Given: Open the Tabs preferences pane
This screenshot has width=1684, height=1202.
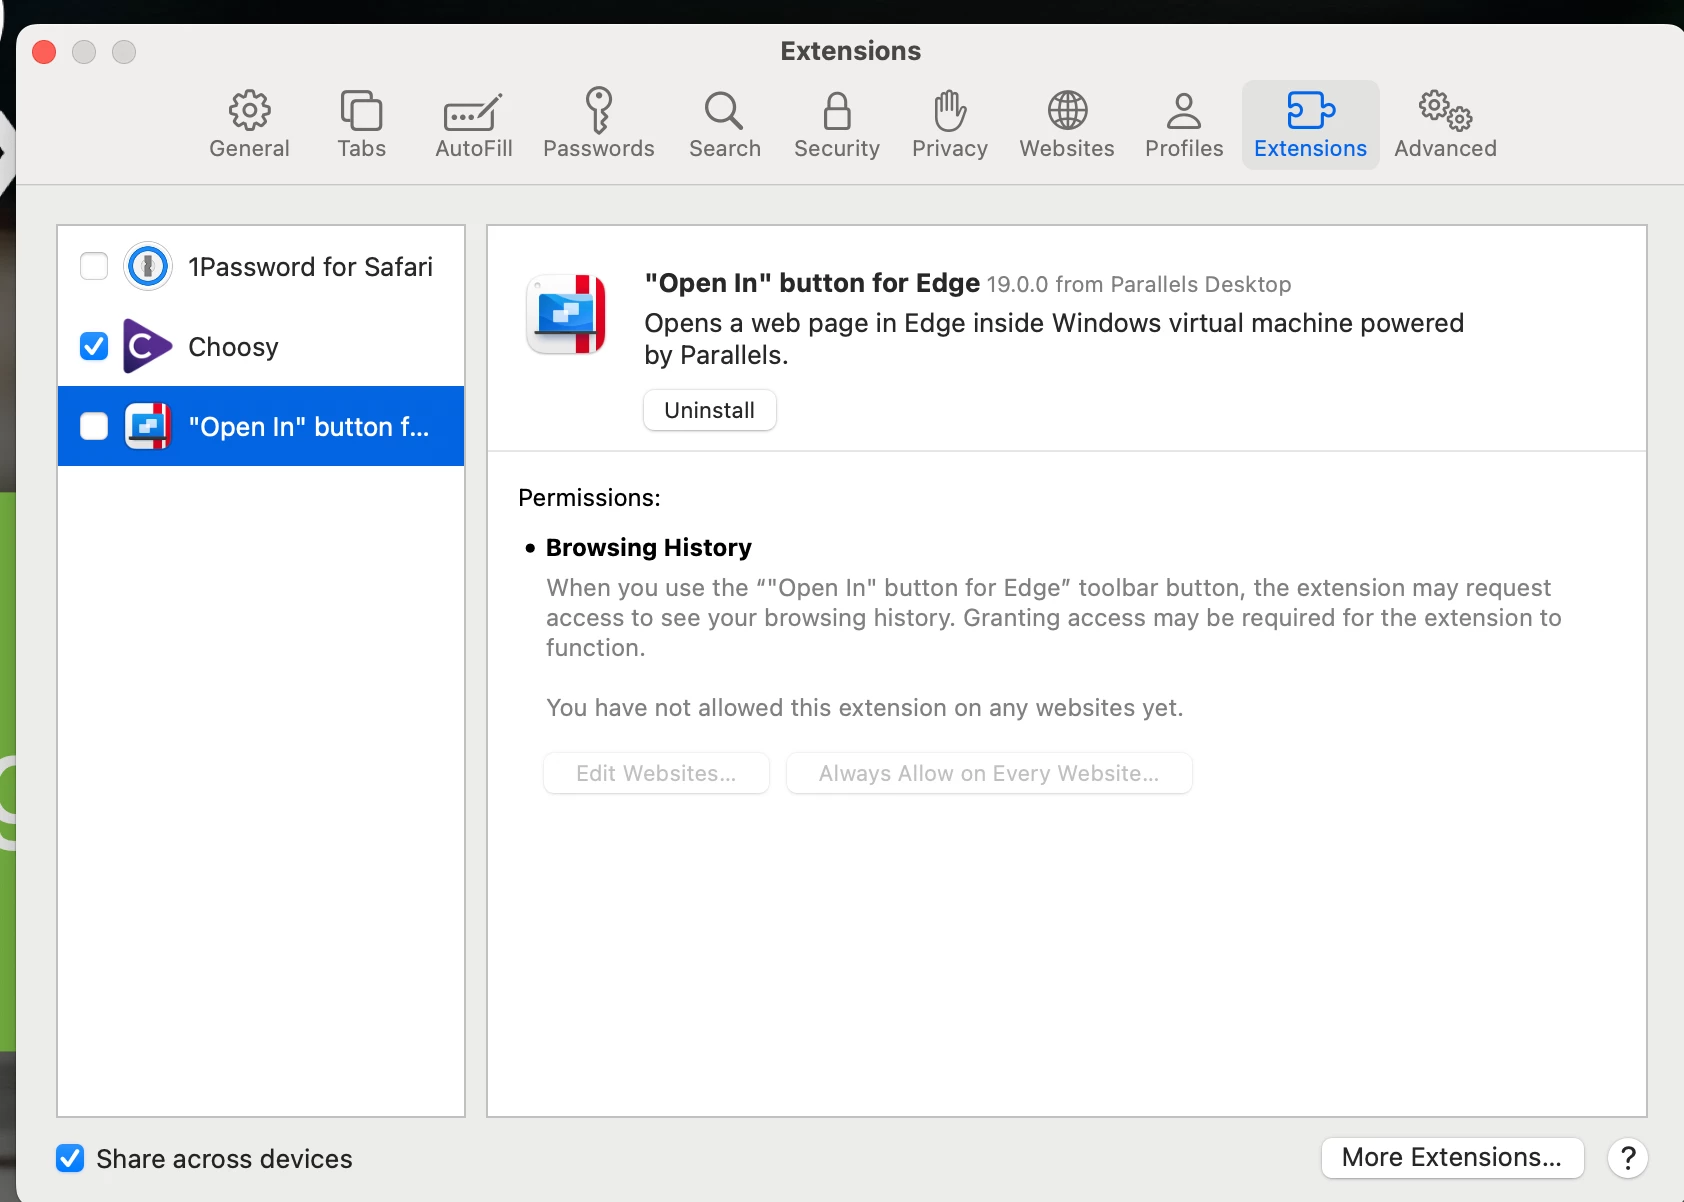Looking at the screenshot, I should [x=361, y=125].
